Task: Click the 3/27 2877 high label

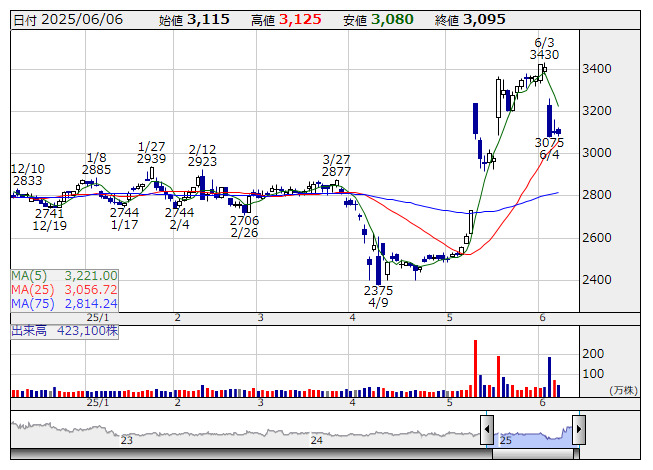Action: point(336,166)
